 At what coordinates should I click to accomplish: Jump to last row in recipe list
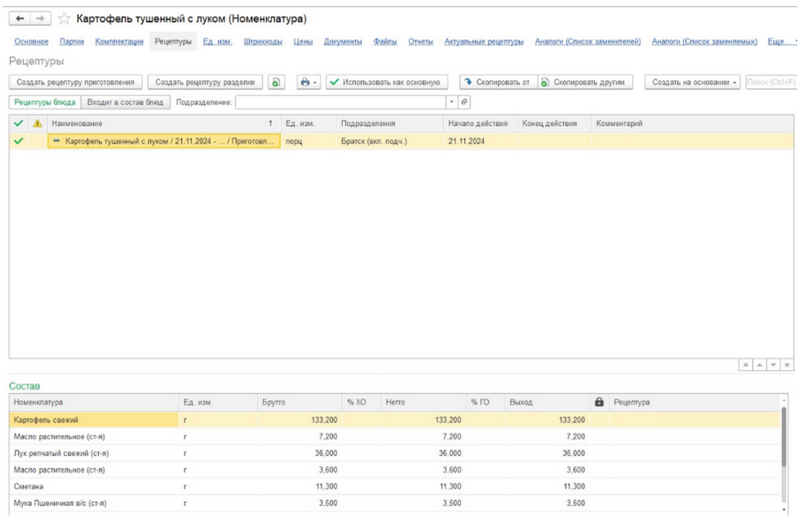pos(789,366)
